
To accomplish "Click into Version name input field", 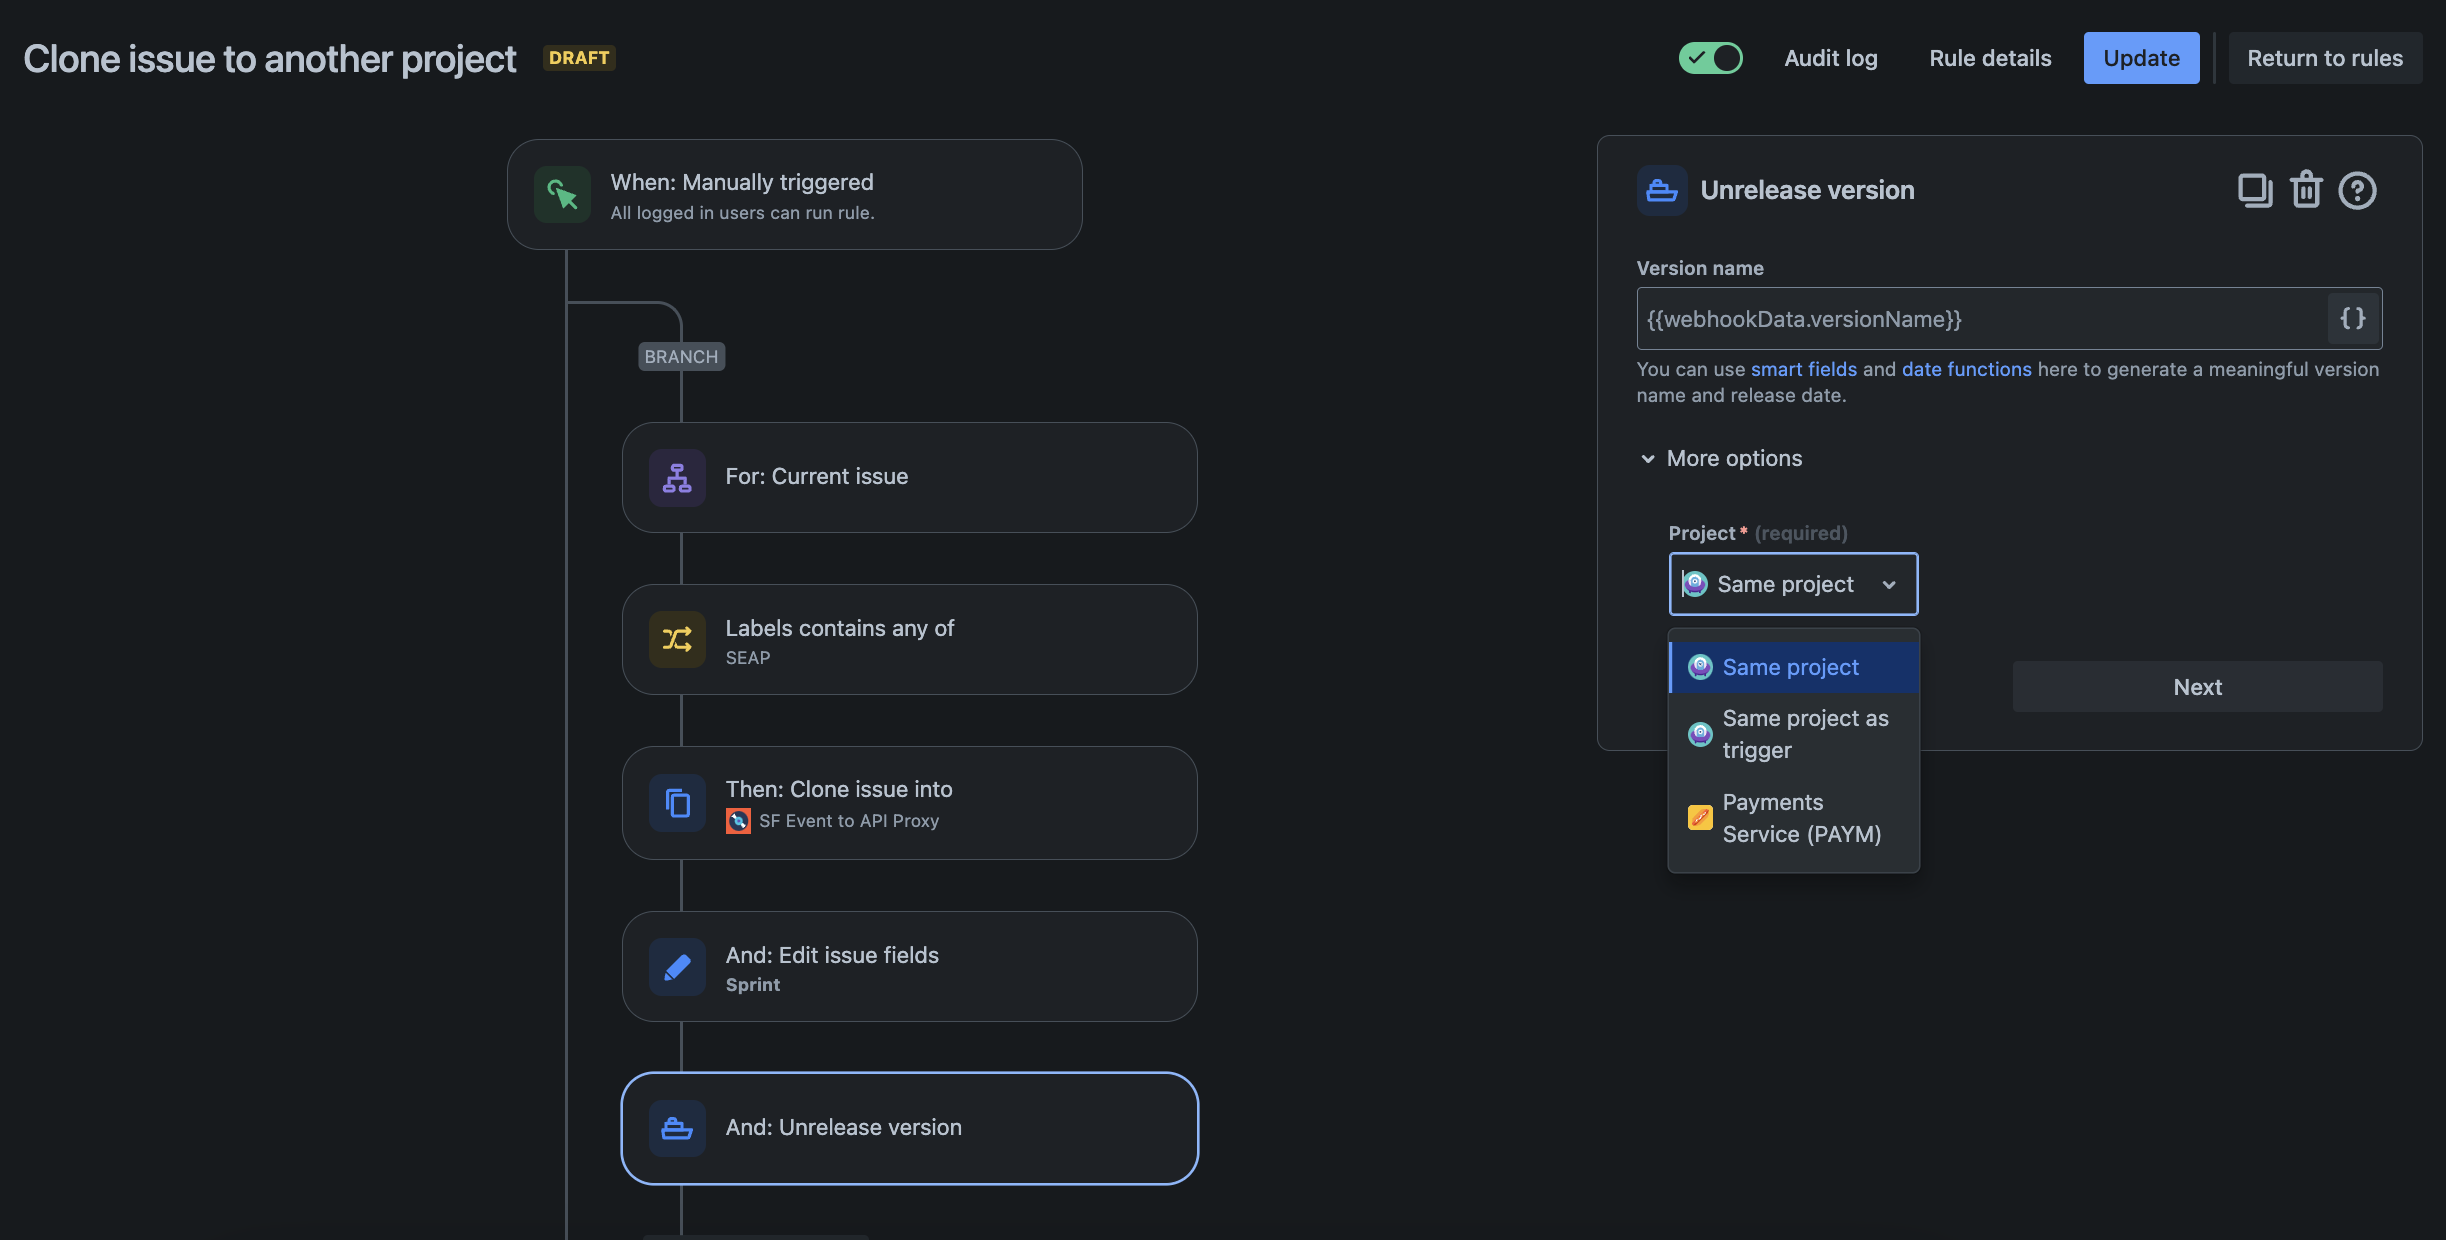I will point(1982,319).
